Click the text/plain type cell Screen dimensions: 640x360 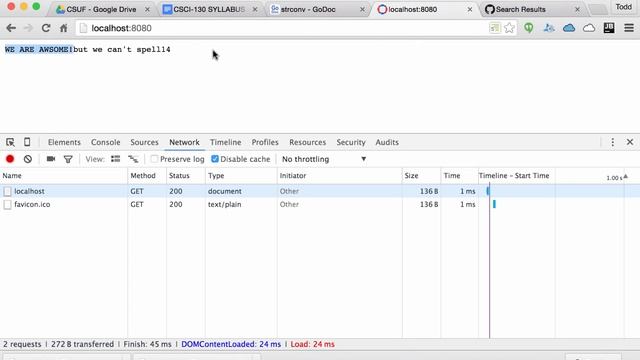224,204
